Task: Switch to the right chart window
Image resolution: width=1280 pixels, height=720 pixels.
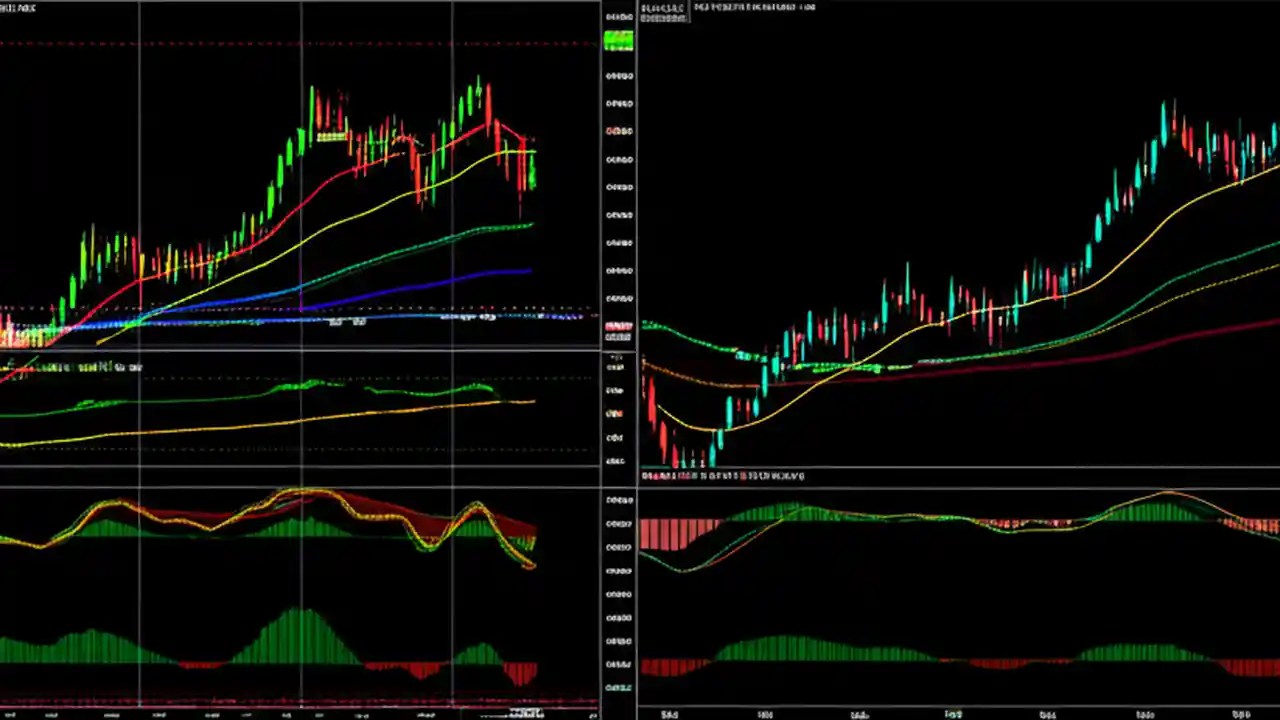Action: (x=950, y=250)
